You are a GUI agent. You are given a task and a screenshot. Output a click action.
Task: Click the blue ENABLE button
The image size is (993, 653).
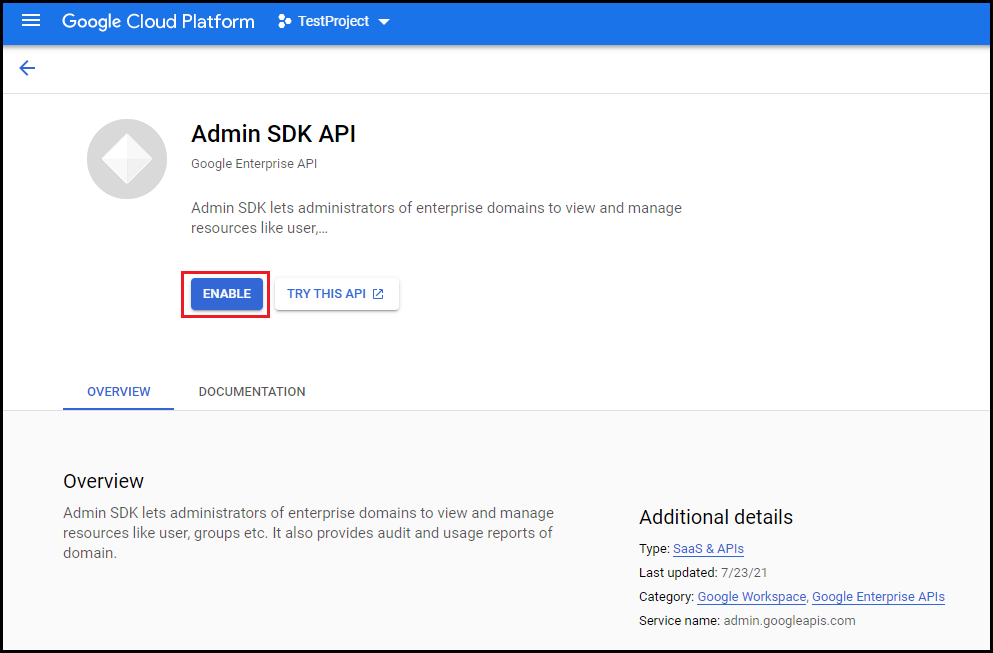coord(227,294)
